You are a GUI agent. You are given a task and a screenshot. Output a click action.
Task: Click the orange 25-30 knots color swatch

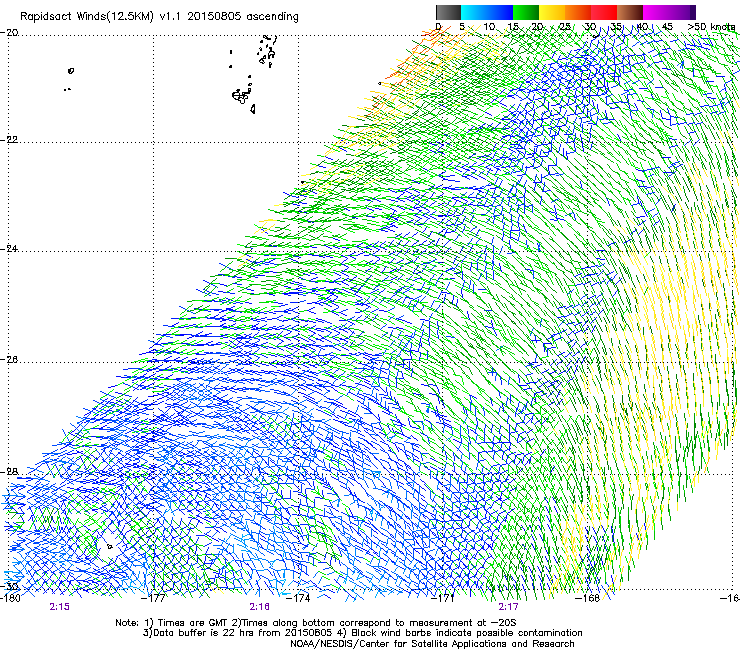pos(578,12)
